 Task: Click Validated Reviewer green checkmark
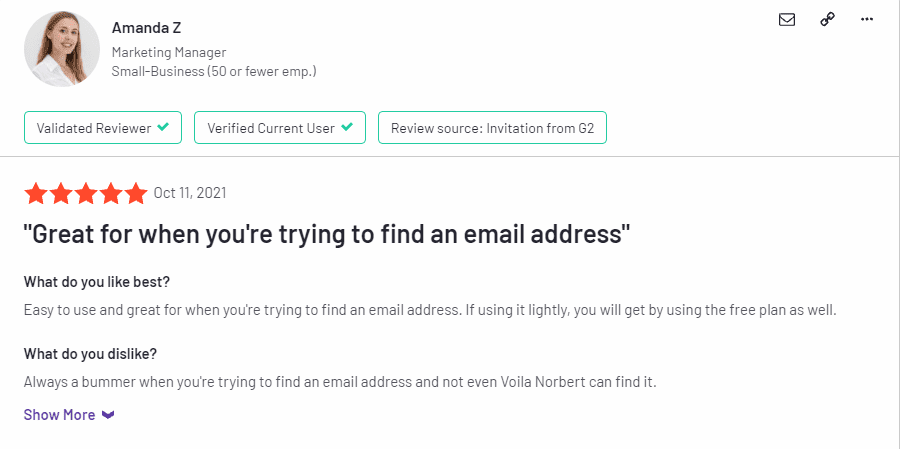pyautogui.click(x=164, y=127)
